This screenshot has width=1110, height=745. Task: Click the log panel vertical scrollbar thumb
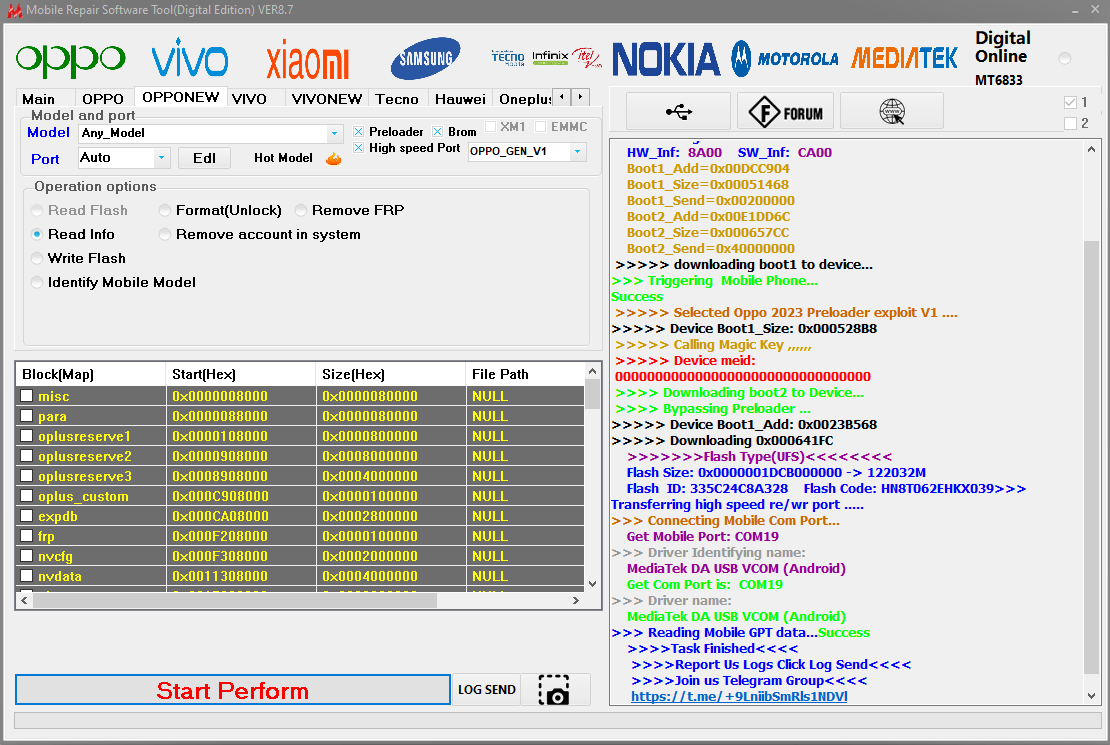coord(1092,458)
